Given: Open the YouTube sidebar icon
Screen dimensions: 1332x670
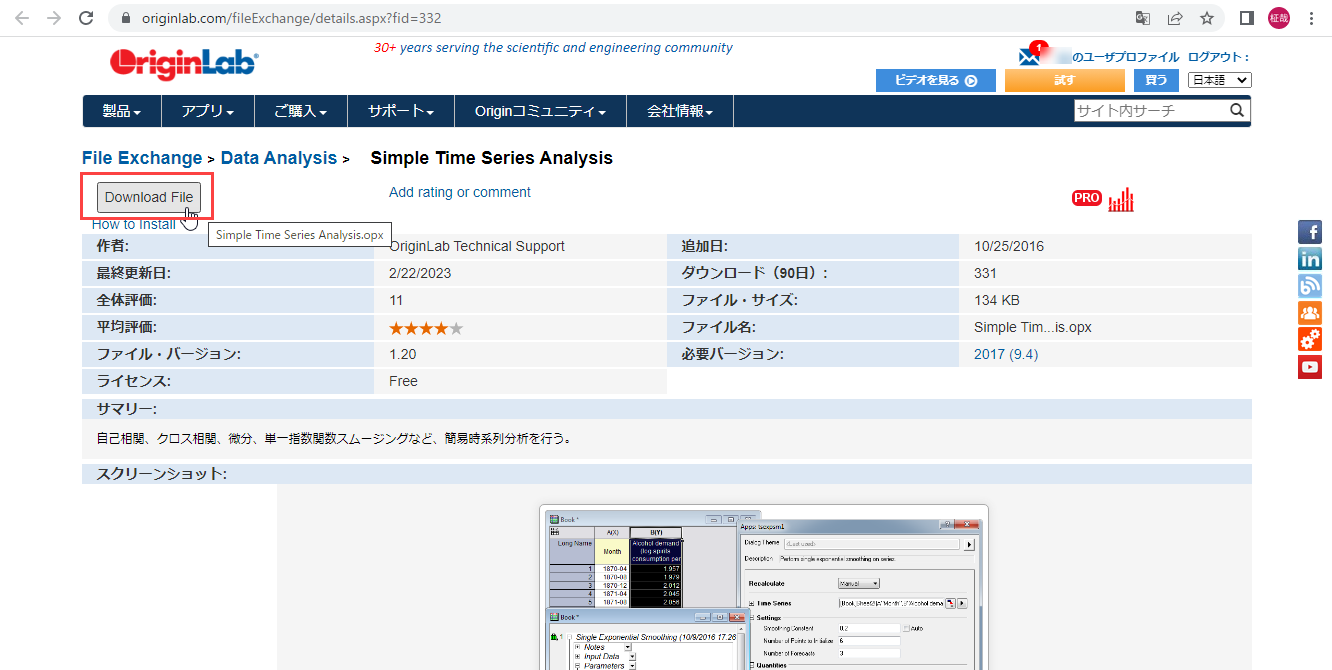Looking at the screenshot, I should pos(1310,367).
